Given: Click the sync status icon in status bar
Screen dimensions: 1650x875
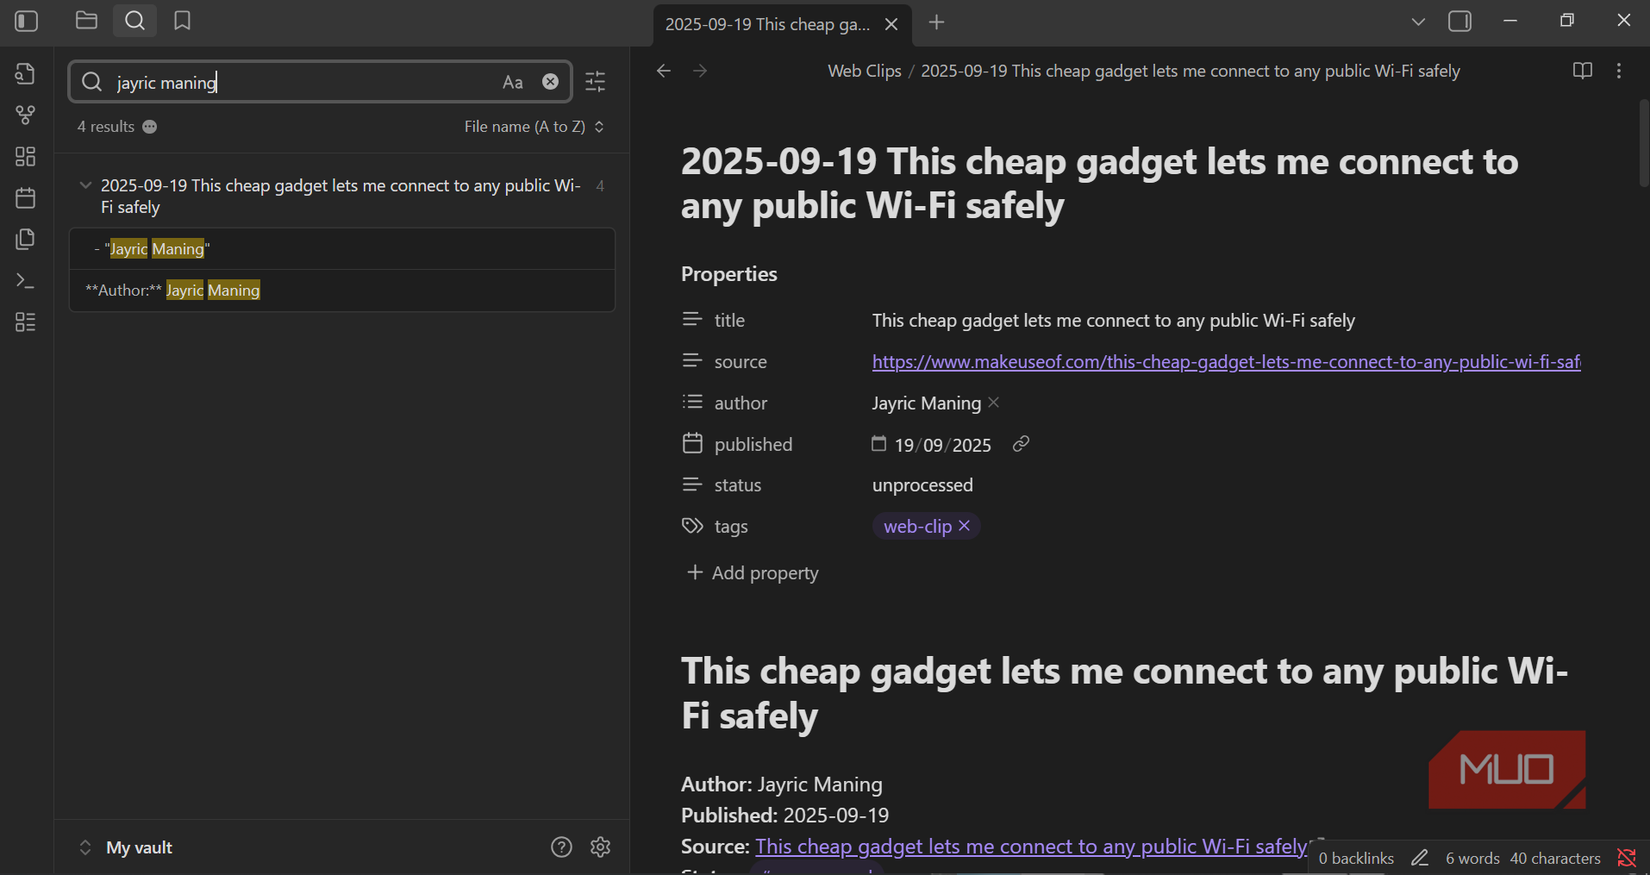Looking at the screenshot, I should click(1627, 858).
